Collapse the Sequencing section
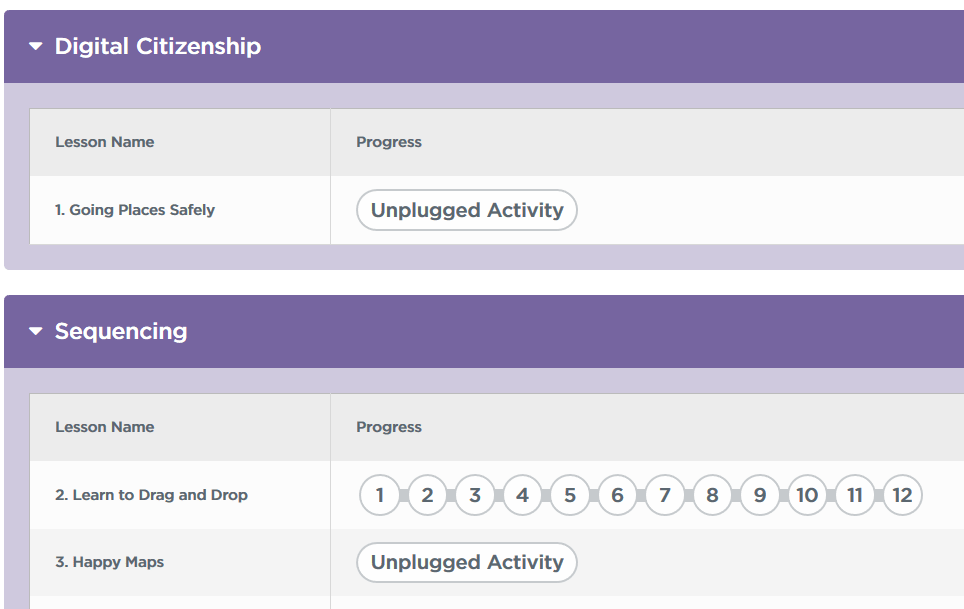The height and width of the screenshot is (609, 964). click(36, 331)
